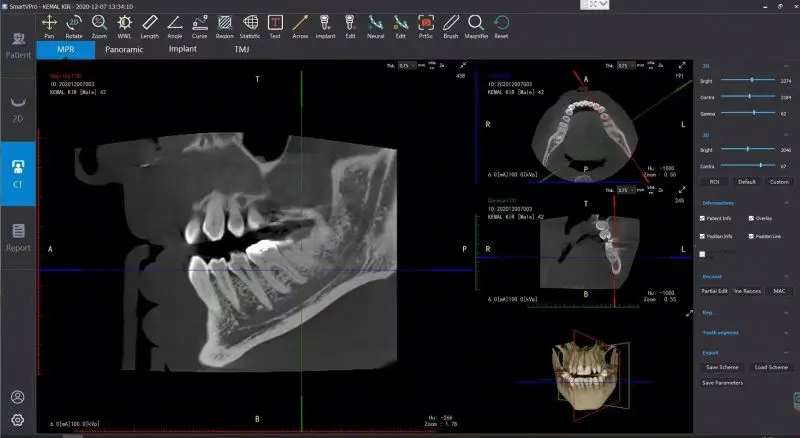This screenshot has width=800, height=438.
Task: Toggle the Position Line checkbox
Action: coord(751,236)
